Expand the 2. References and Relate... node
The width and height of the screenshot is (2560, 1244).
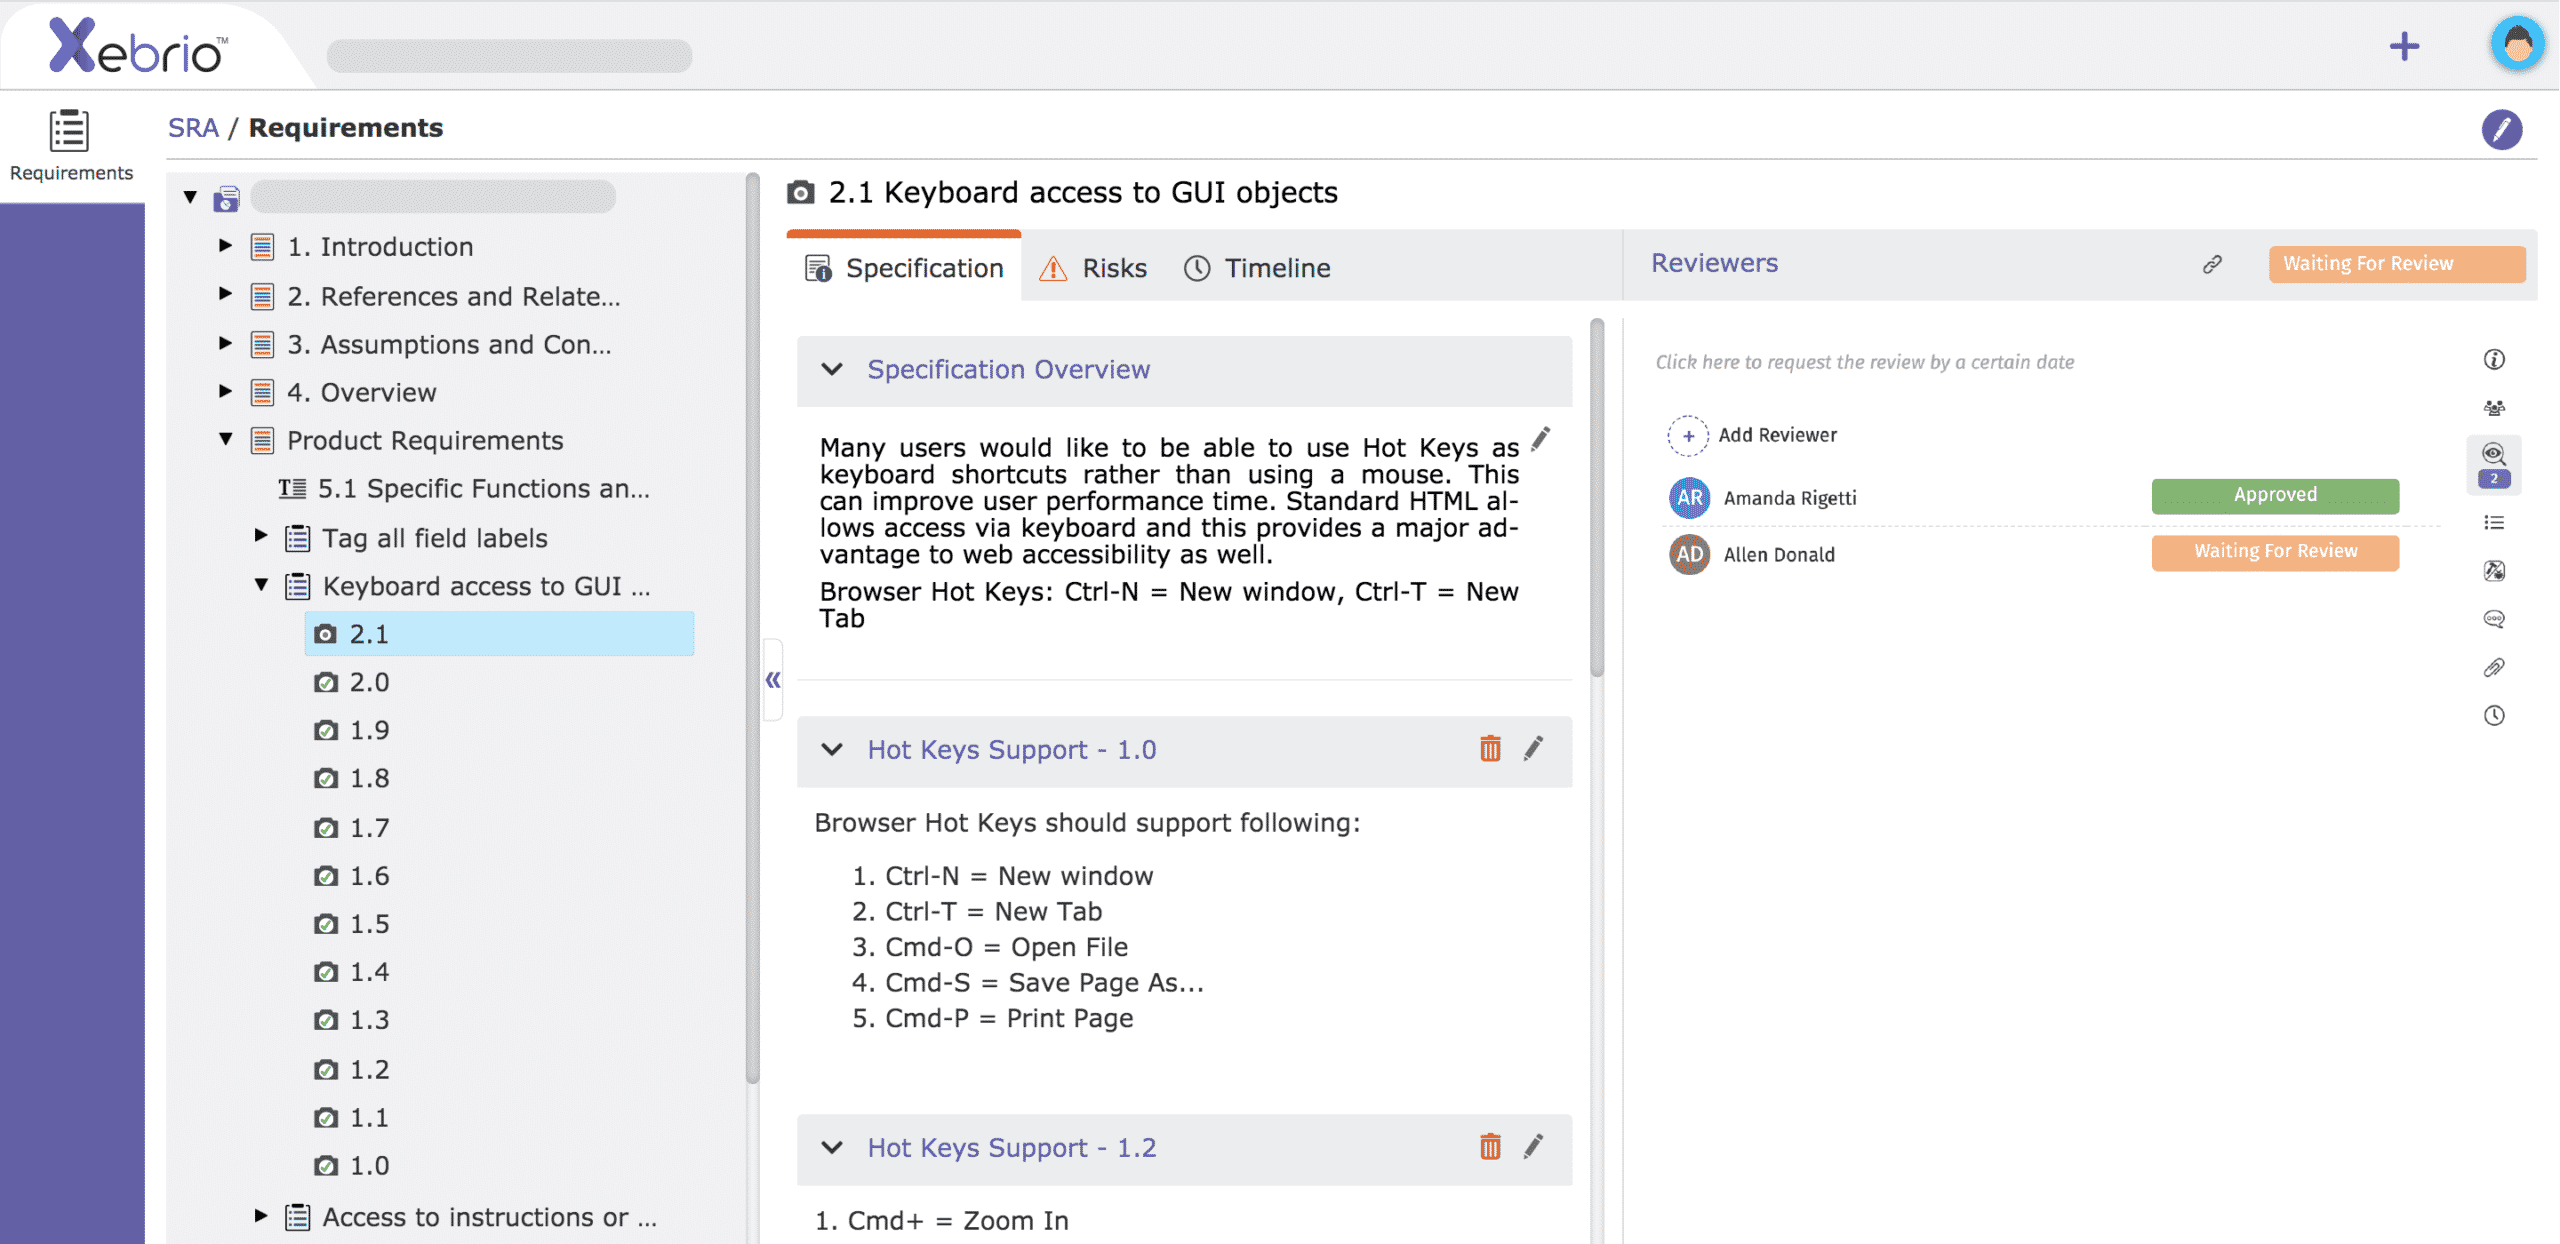point(225,294)
